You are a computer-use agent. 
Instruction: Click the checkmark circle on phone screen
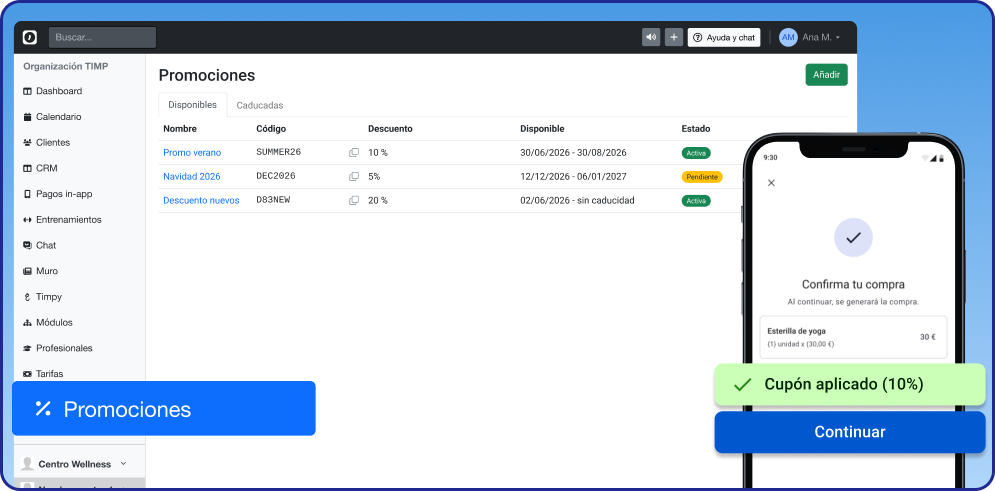pos(853,238)
